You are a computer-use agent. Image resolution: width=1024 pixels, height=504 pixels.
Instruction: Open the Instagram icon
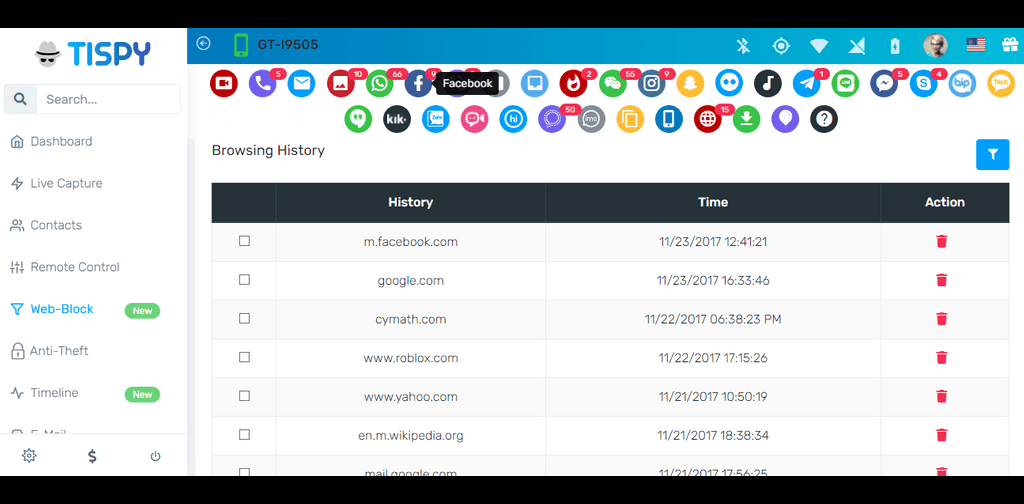coord(651,84)
